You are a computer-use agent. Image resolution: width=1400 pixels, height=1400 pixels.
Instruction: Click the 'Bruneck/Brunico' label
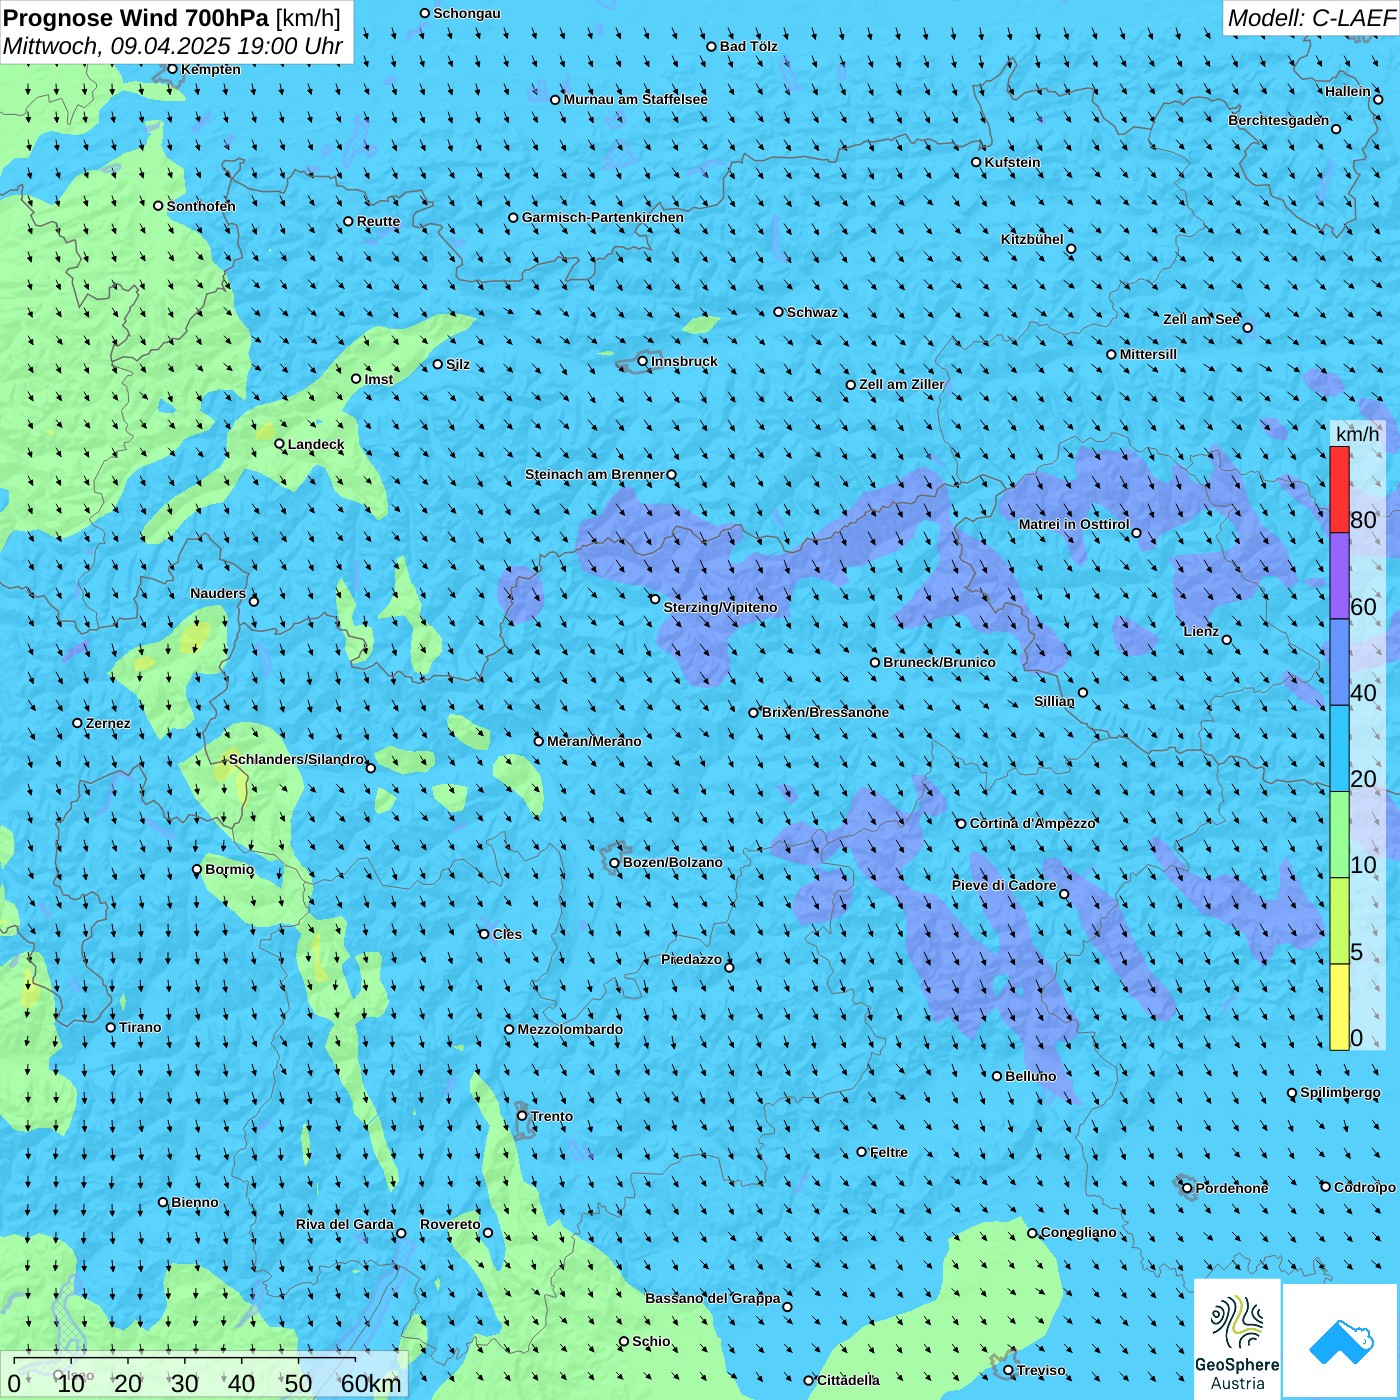click(x=940, y=662)
